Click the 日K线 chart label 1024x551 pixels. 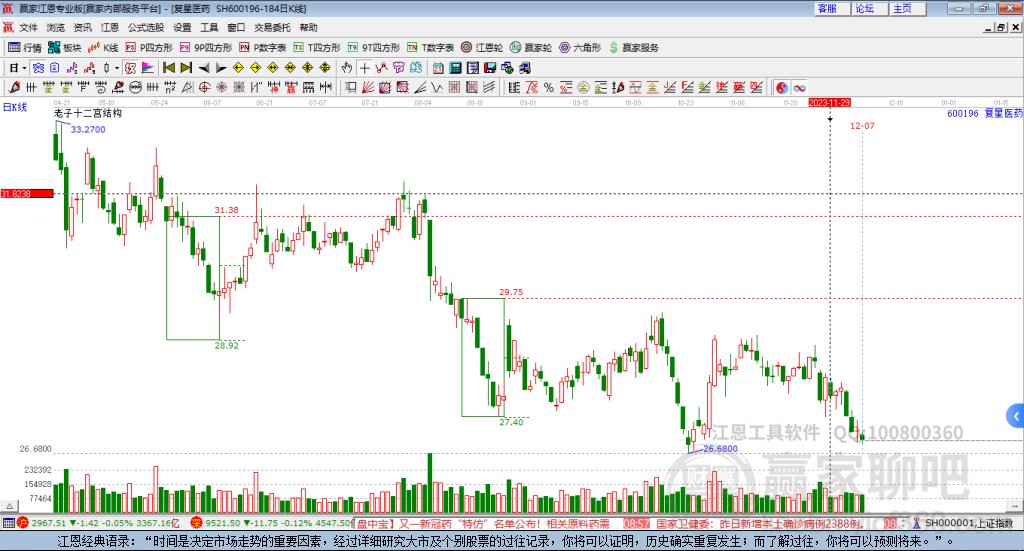15,107
